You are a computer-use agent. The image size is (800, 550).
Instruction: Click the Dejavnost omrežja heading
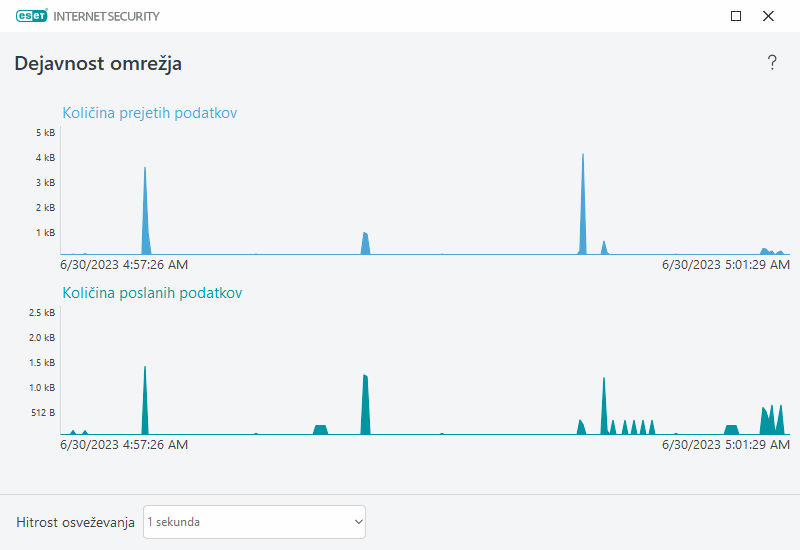pos(98,64)
